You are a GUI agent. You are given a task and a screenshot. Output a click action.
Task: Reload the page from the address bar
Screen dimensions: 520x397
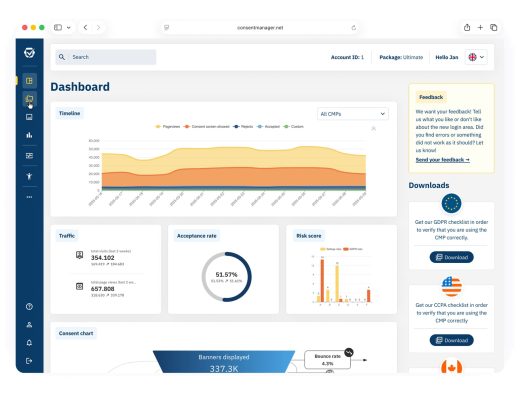(x=354, y=28)
